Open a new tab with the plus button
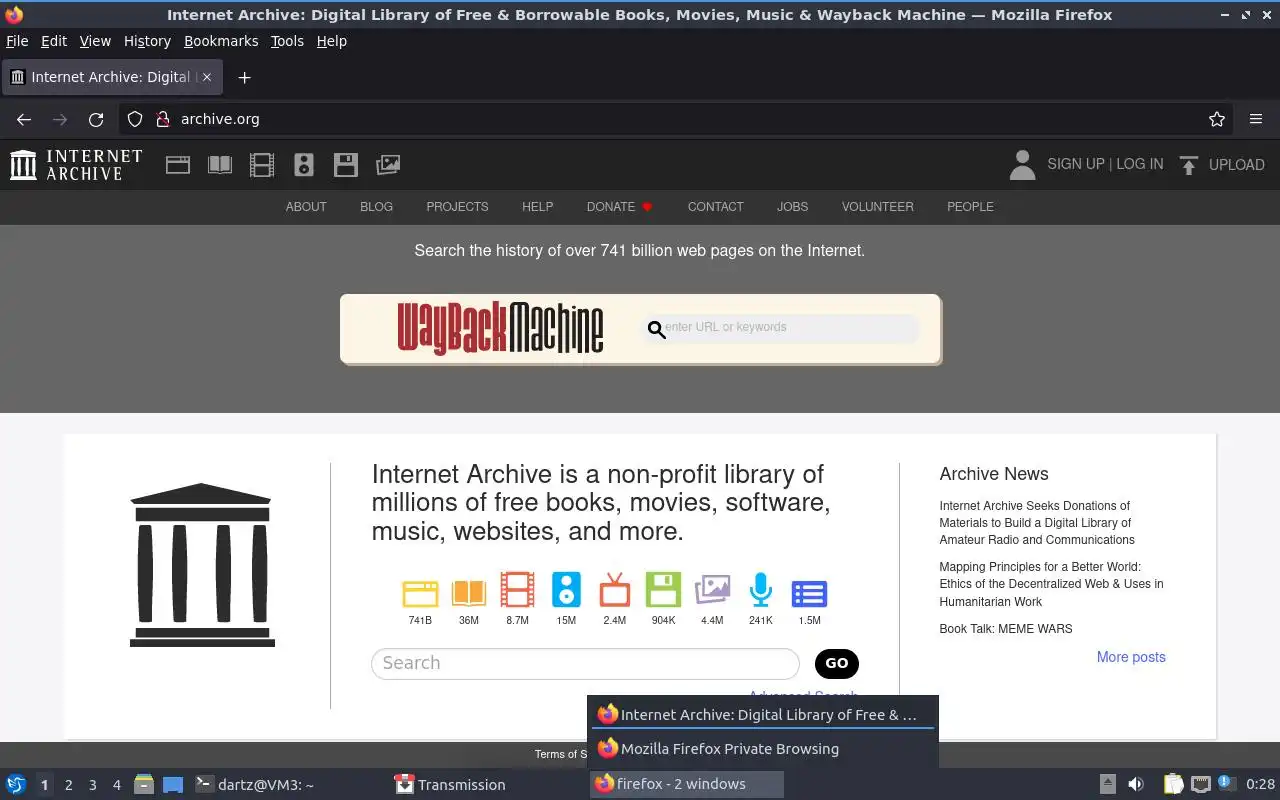Screen dimensions: 1280x800 (x=244, y=77)
